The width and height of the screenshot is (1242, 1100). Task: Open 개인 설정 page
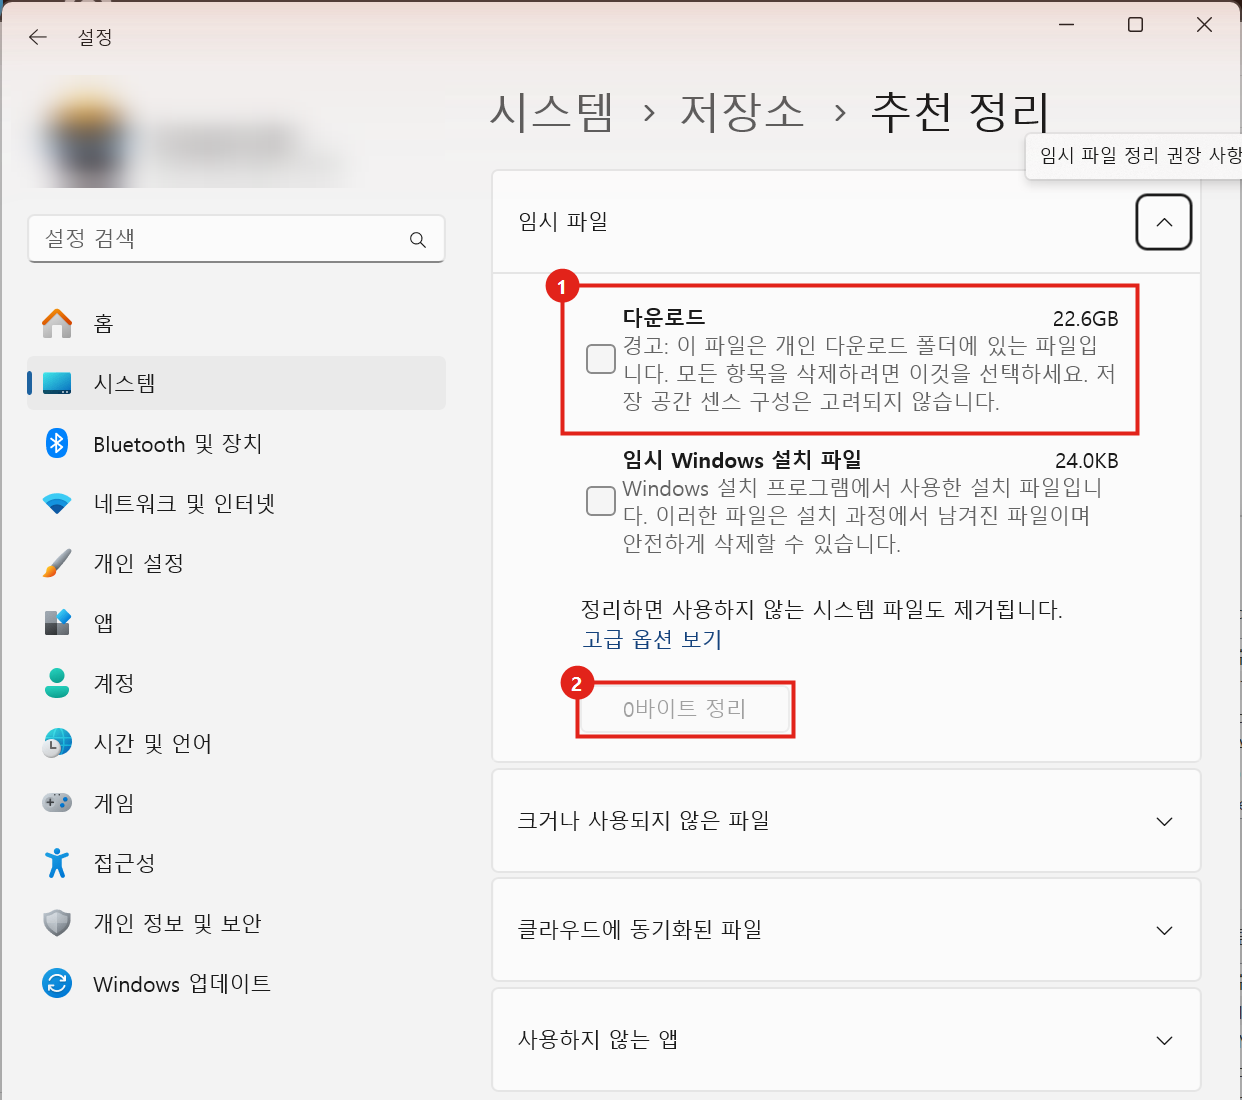(236, 563)
